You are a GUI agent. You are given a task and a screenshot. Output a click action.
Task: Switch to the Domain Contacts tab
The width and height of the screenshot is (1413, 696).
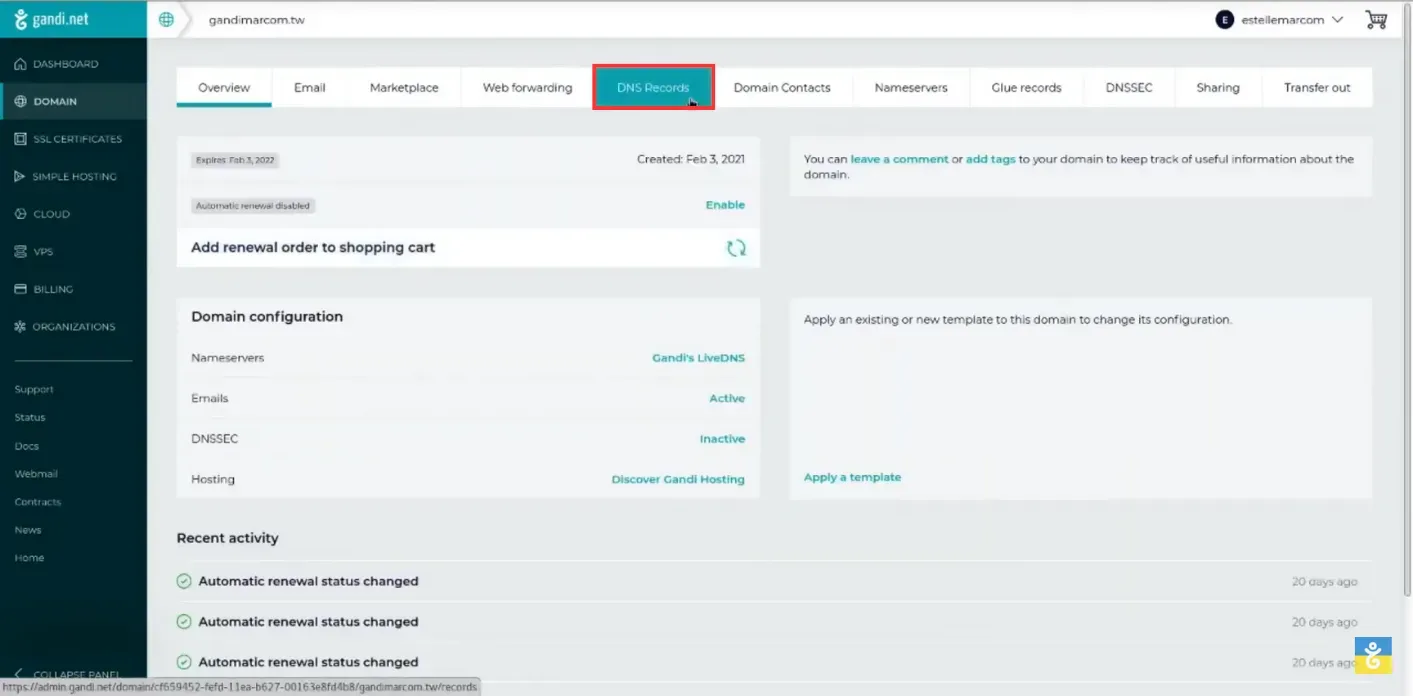[782, 87]
